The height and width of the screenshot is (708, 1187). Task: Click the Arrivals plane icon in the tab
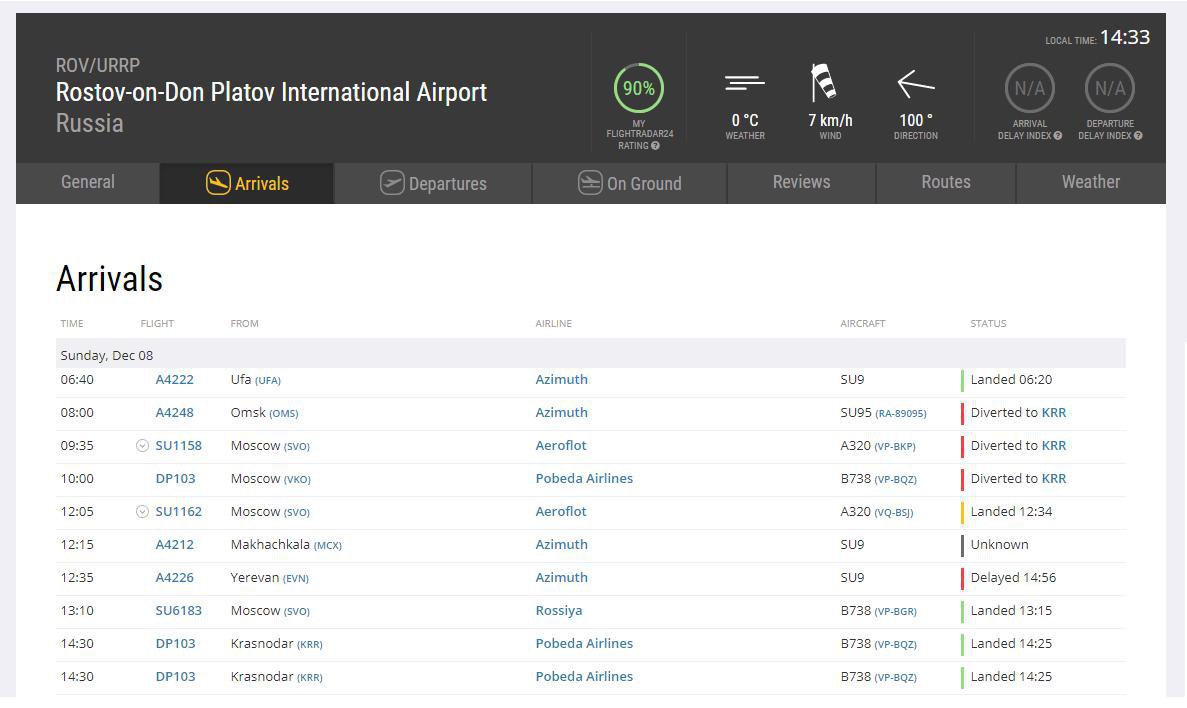coord(218,182)
